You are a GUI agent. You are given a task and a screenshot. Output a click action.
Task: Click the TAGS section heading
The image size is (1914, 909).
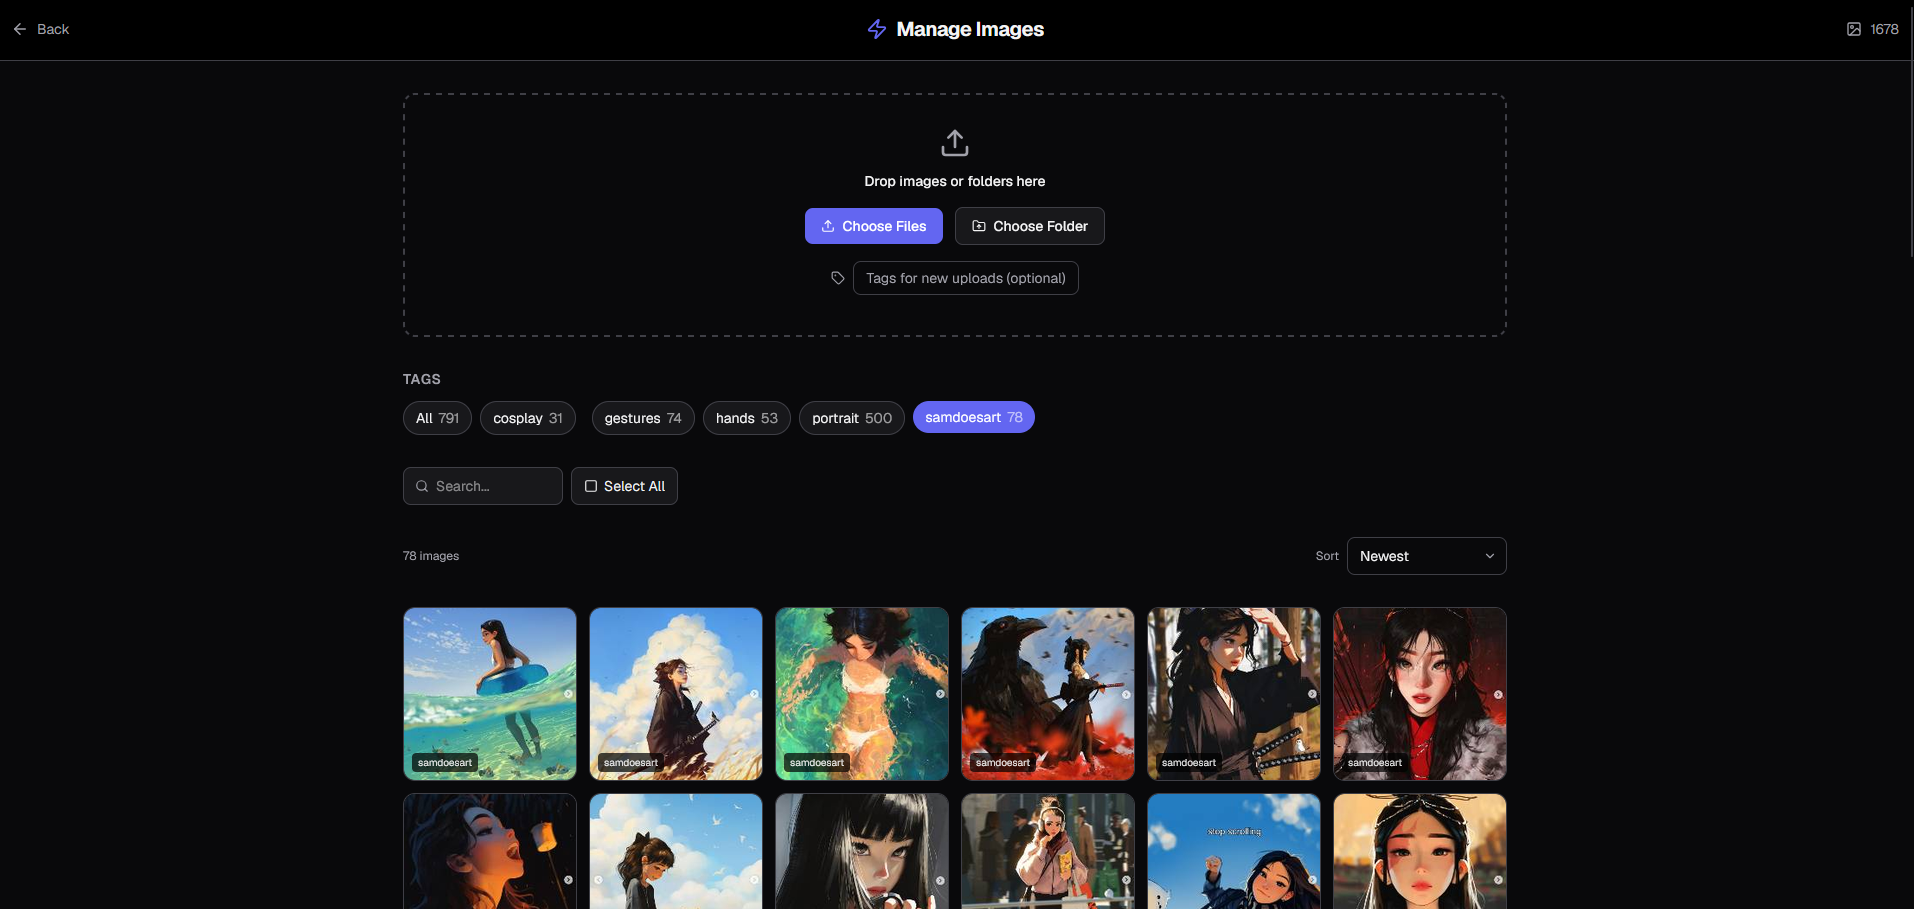pos(422,379)
